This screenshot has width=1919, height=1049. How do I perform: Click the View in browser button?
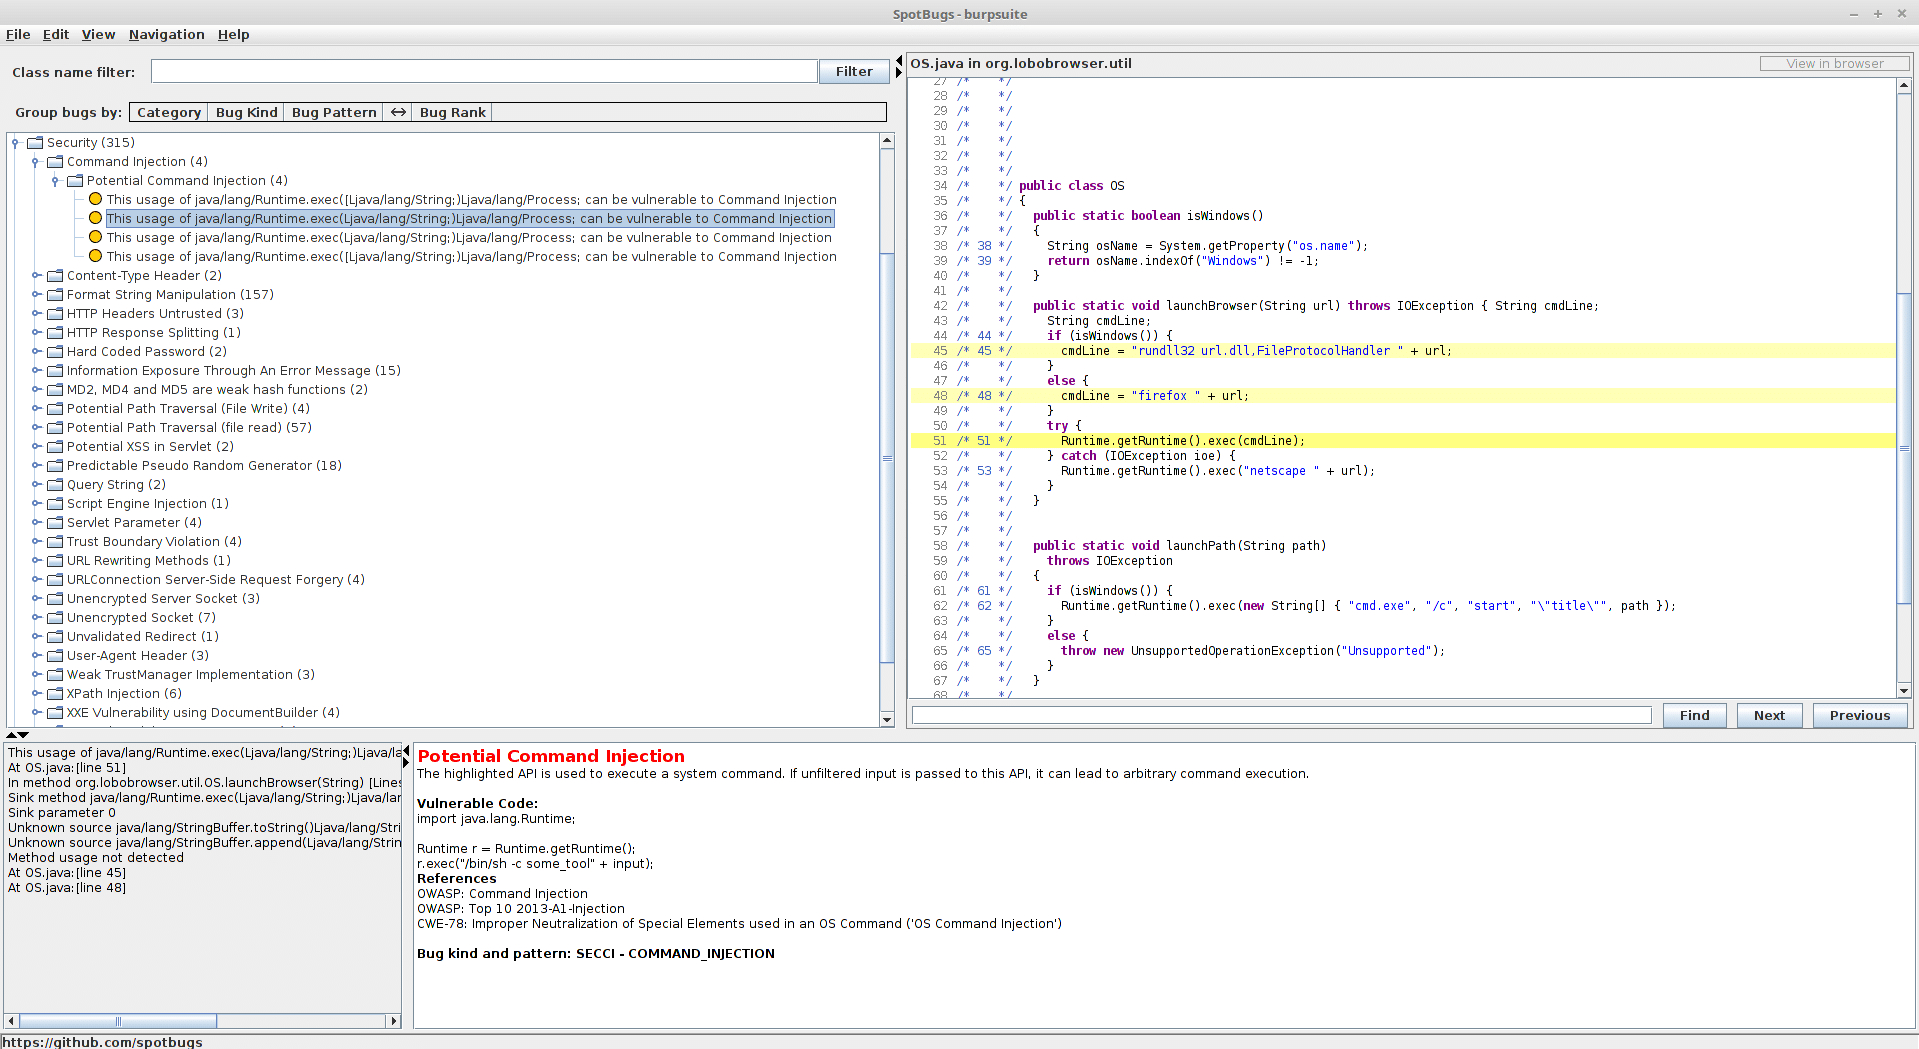click(x=1834, y=63)
